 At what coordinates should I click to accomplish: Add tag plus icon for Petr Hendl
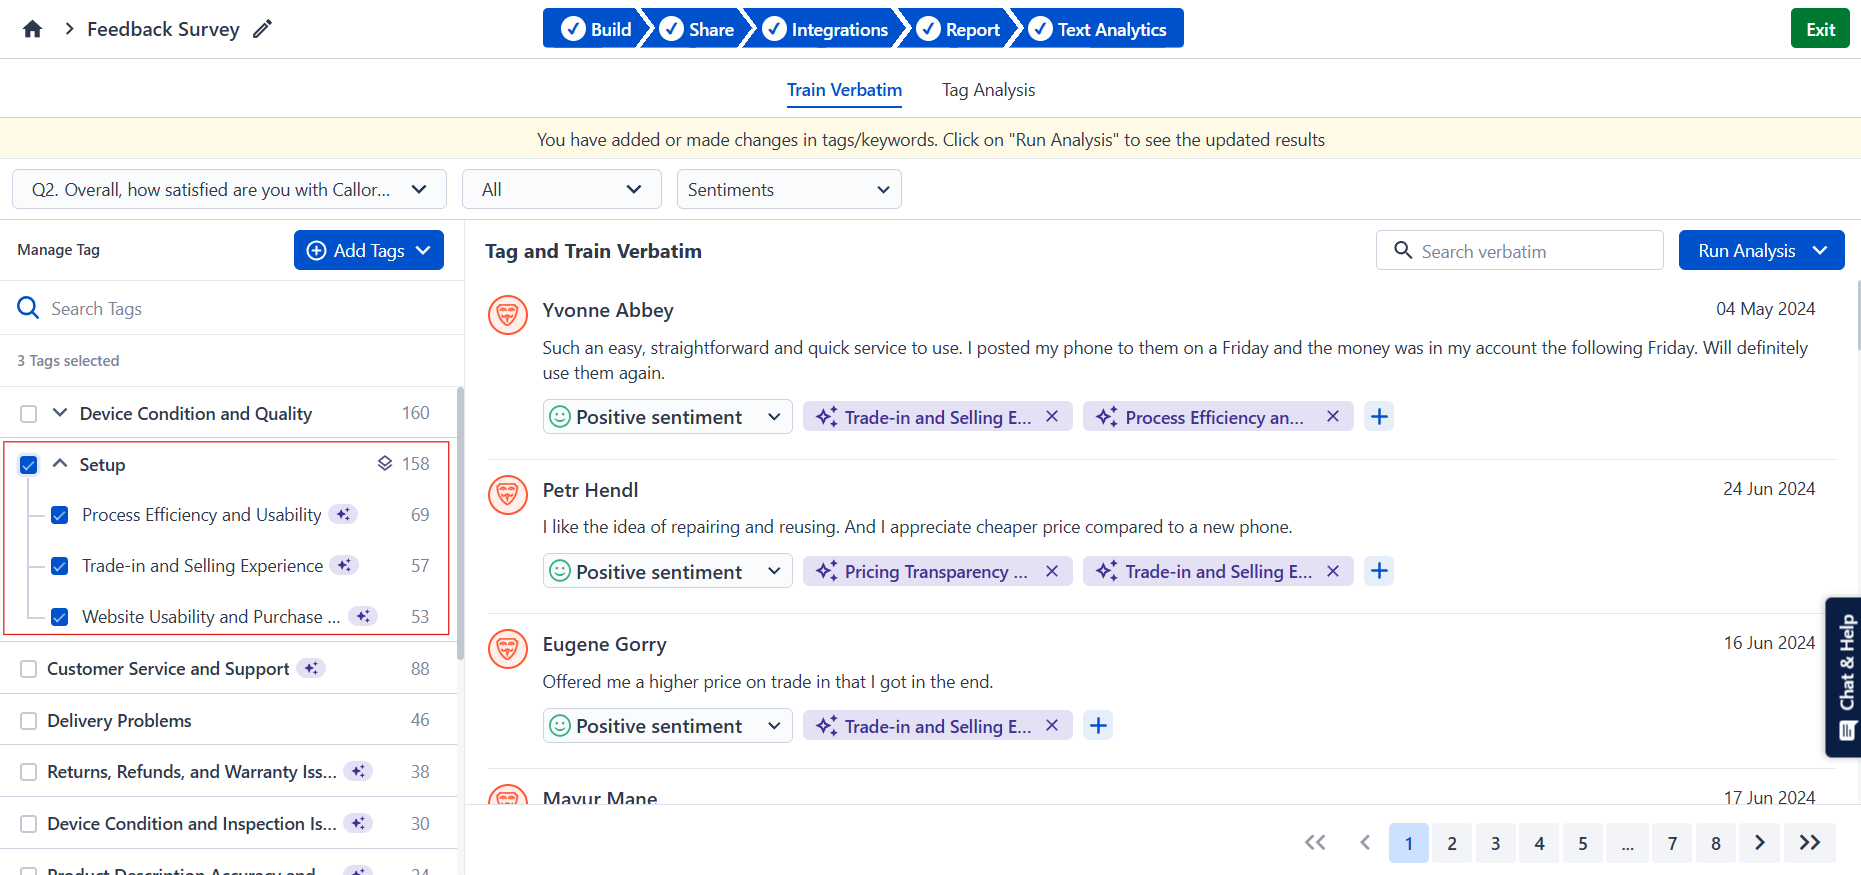point(1379,571)
